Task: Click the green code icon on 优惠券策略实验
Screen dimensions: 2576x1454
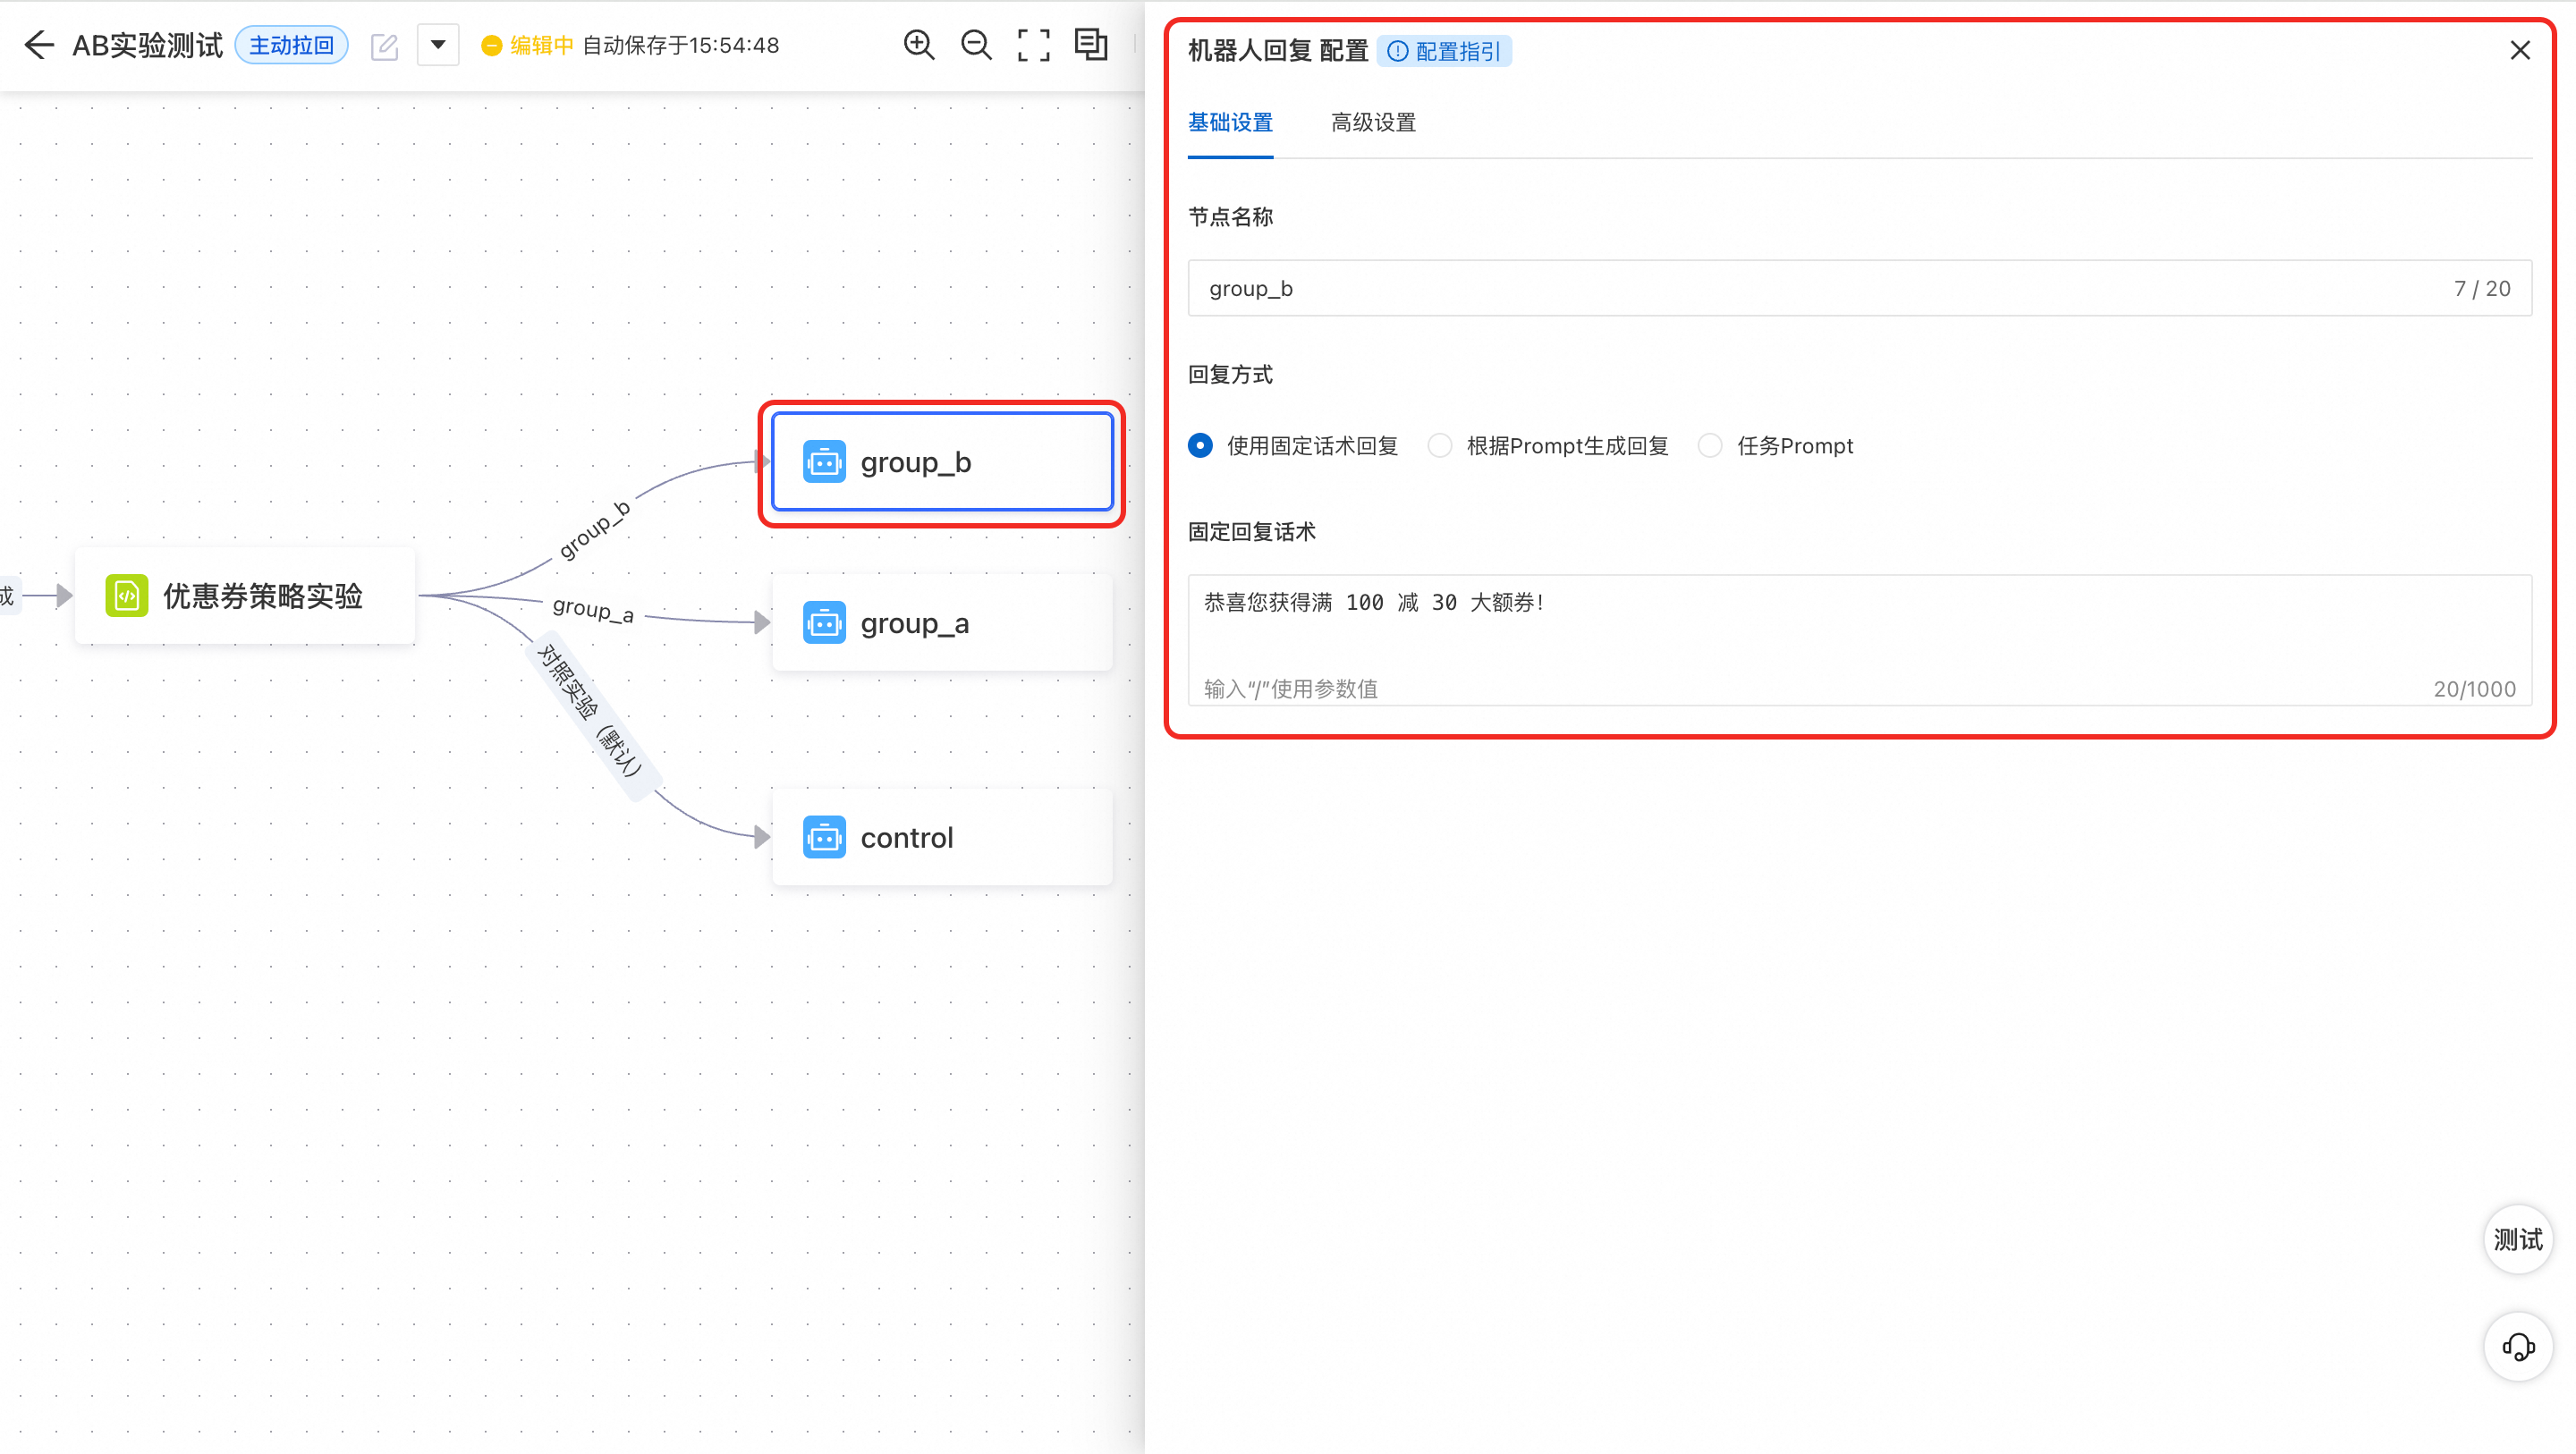Action: click(x=127, y=596)
